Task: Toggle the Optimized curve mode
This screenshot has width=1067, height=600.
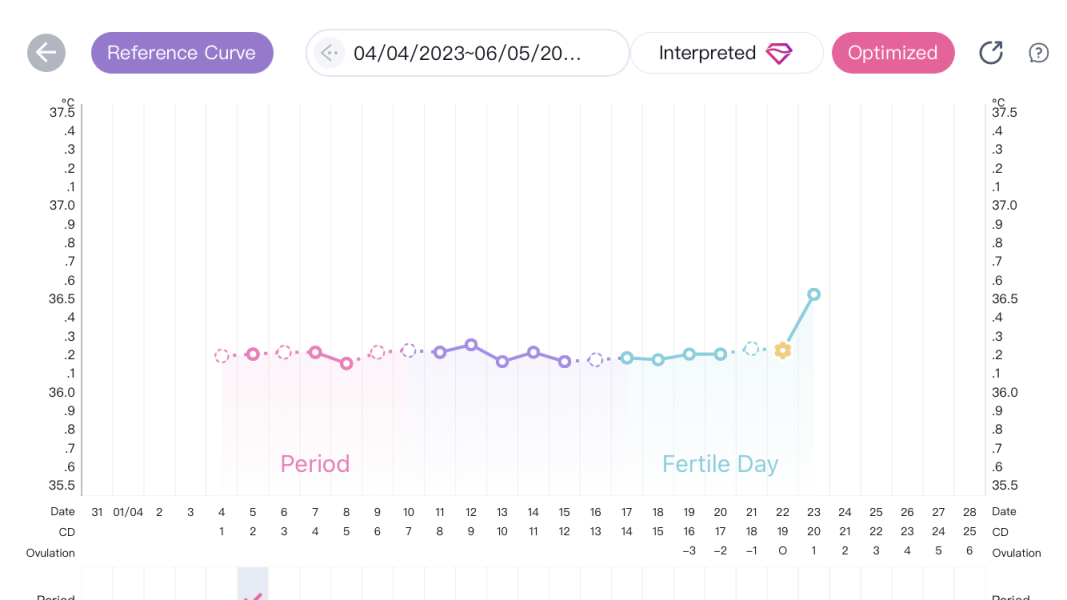Action: 892,53
